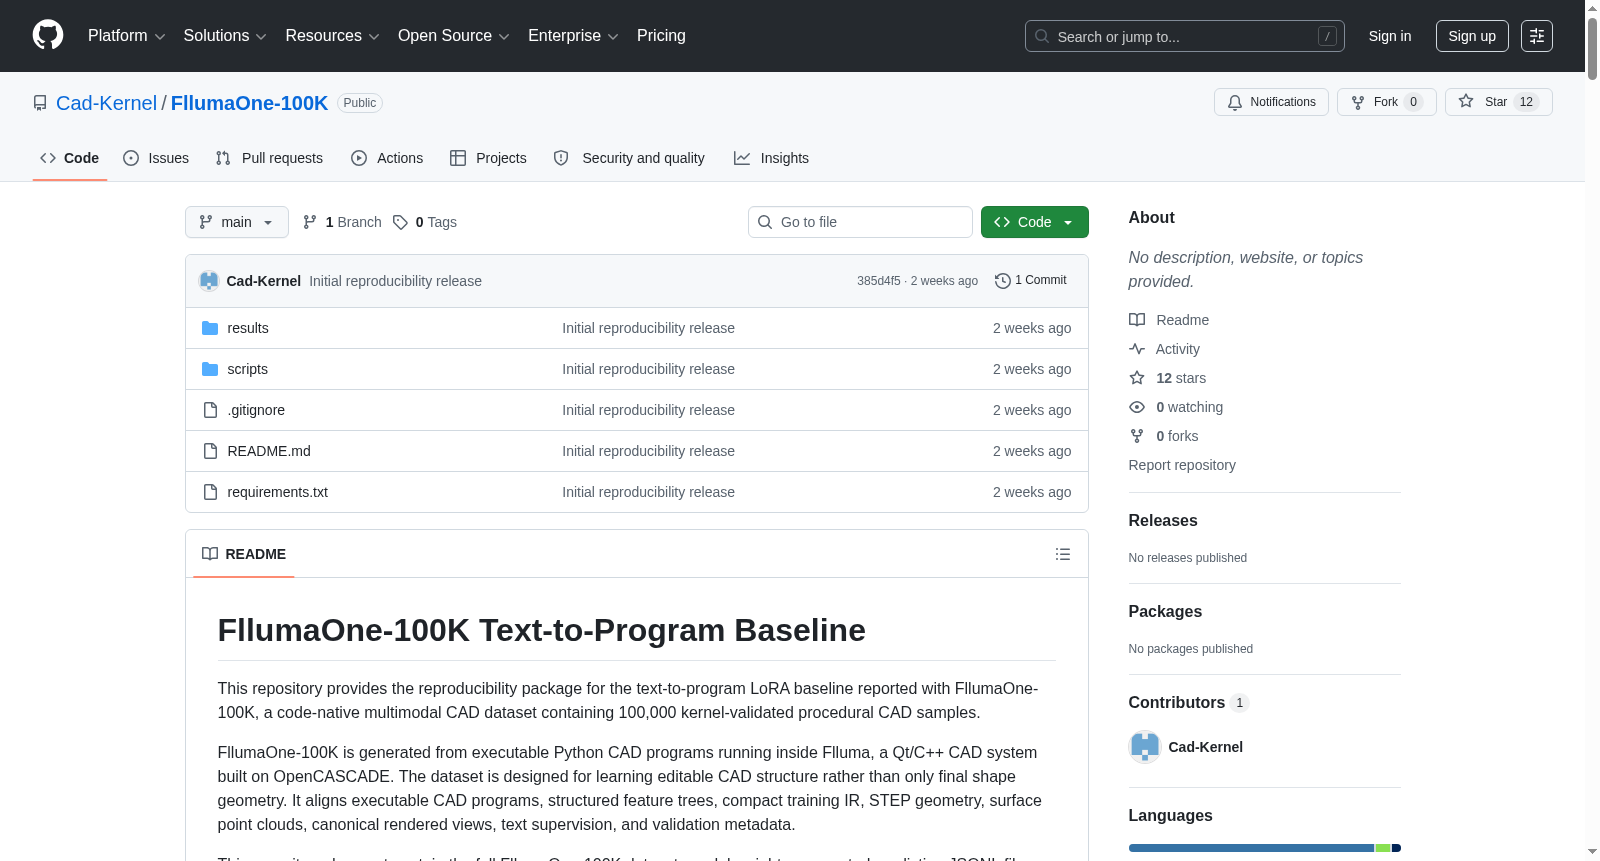Viewport: 1600px width, 861px height.
Task: Click the eye icon beside 0 watching
Action: pyautogui.click(x=1137, y=407)
